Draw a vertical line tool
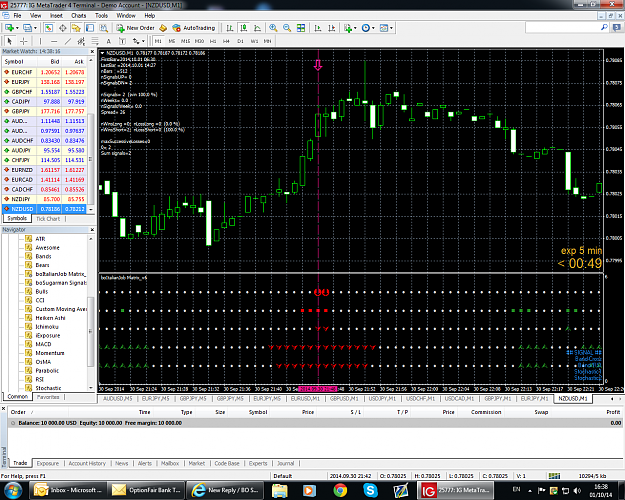 [40, 41]
